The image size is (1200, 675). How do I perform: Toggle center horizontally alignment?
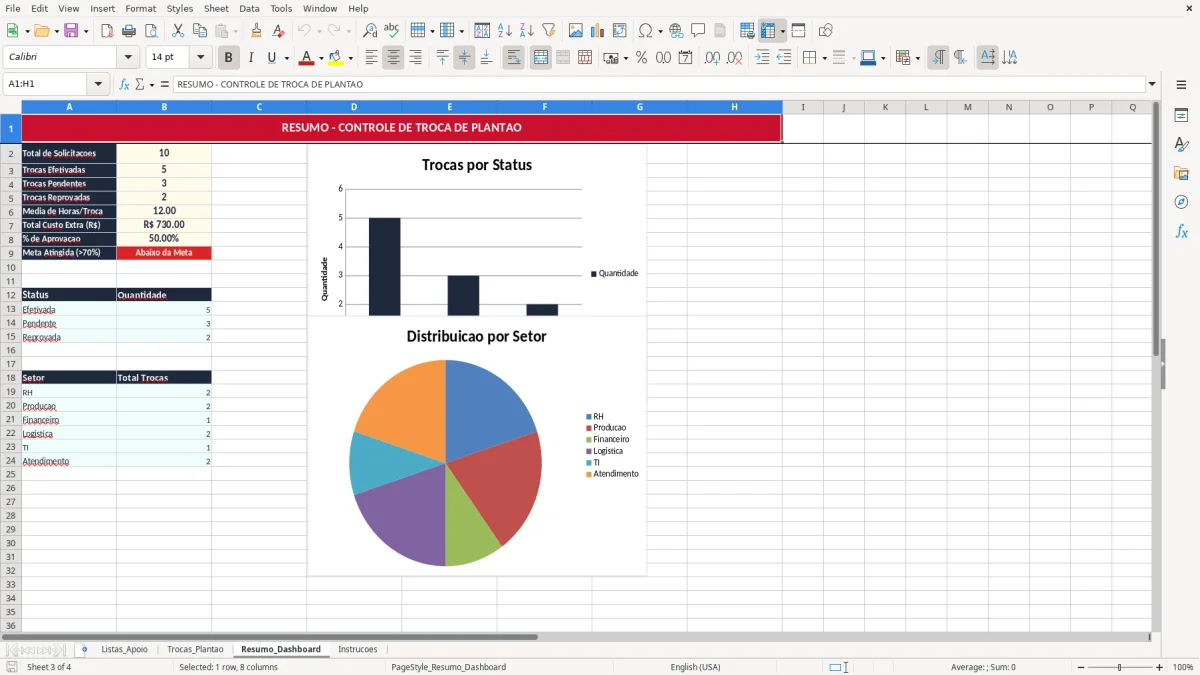coord(393,58)
